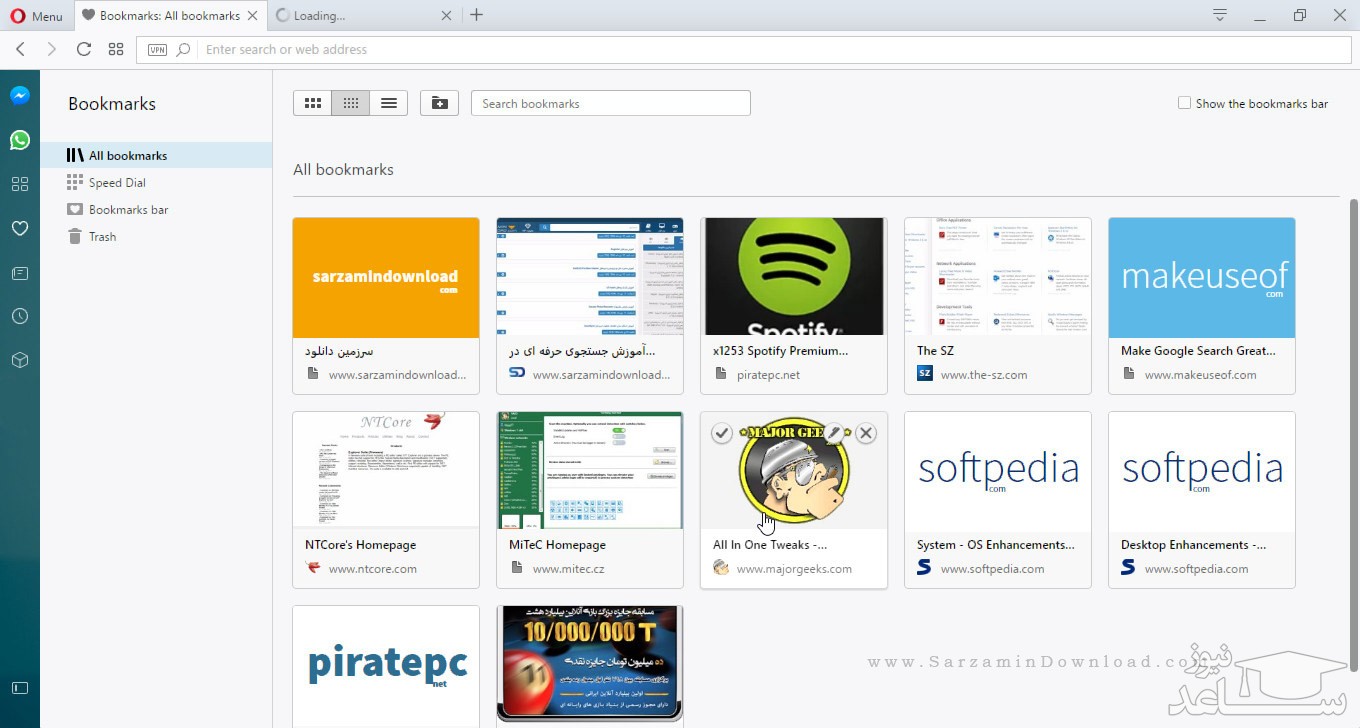Toggle the VPN badge in address bar

157,49
